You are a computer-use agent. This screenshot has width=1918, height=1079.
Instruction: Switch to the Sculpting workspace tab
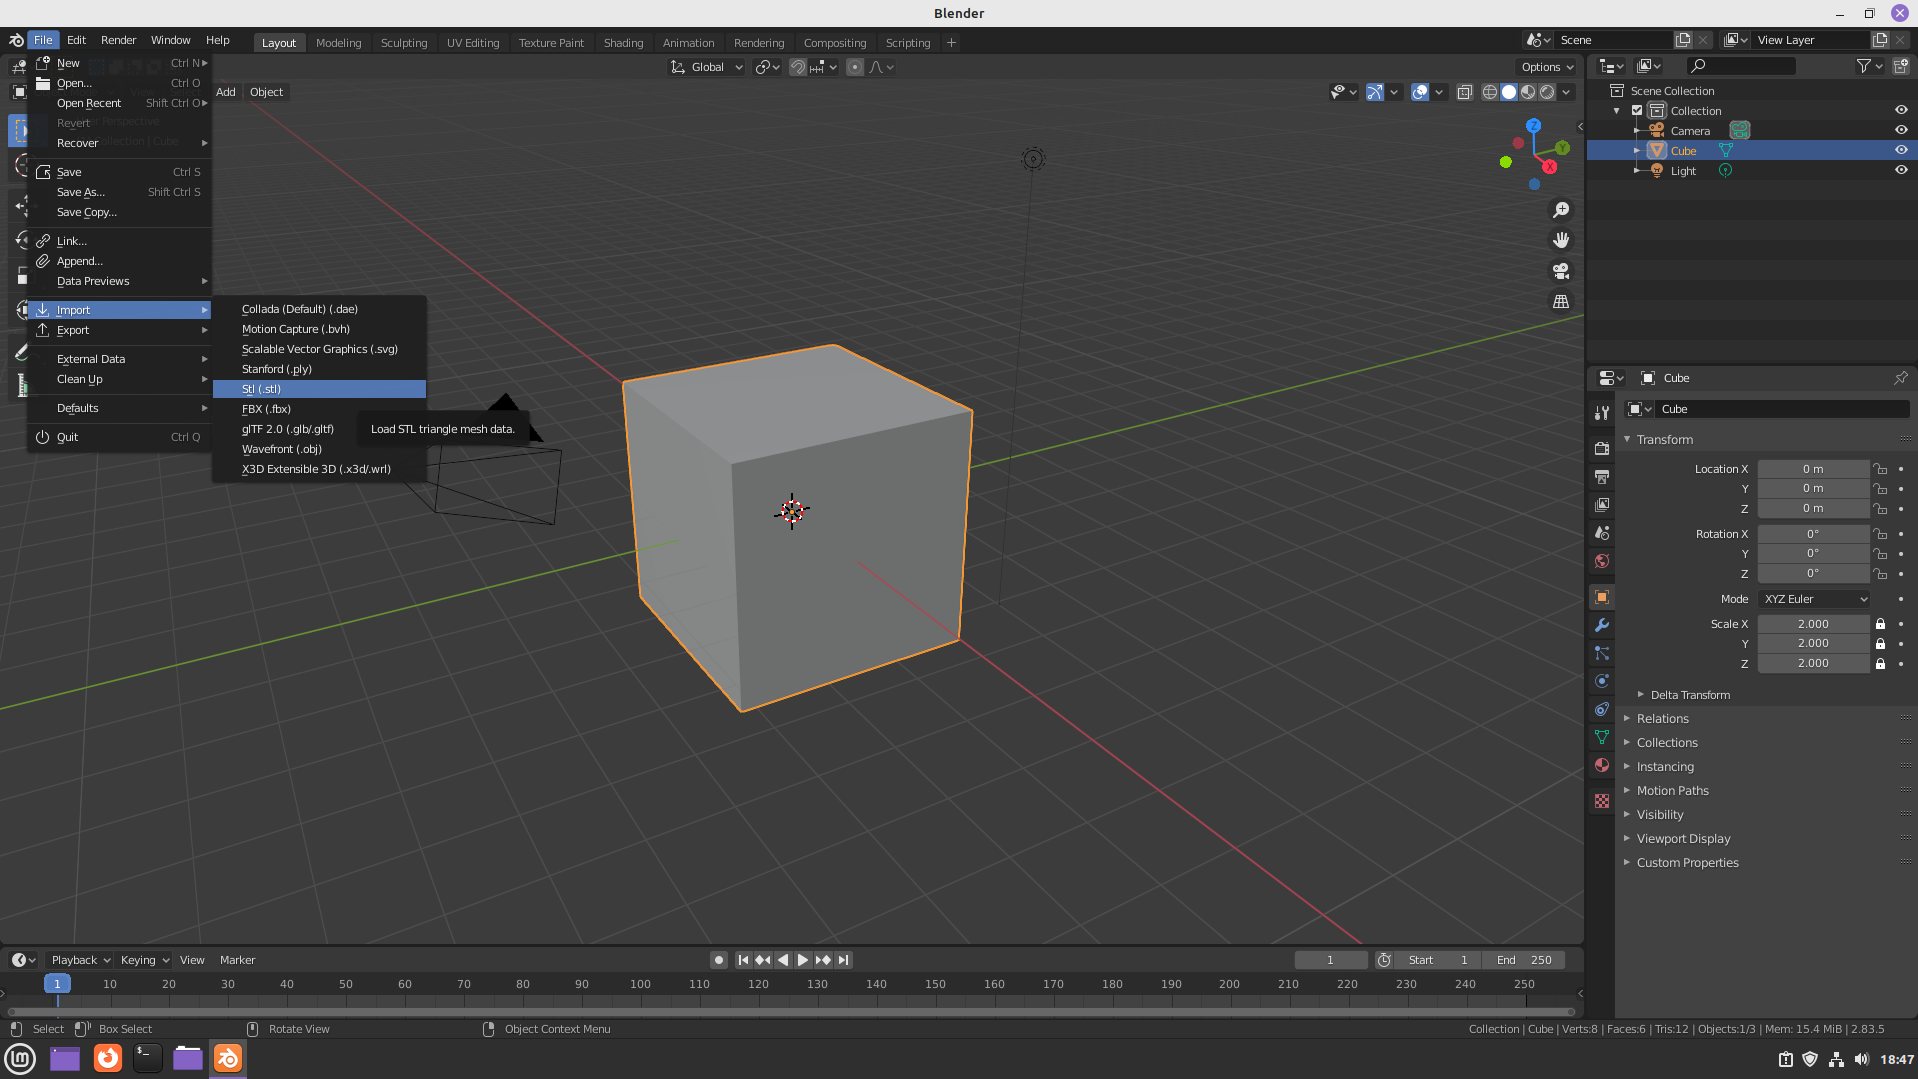click(x=403, y=43)
